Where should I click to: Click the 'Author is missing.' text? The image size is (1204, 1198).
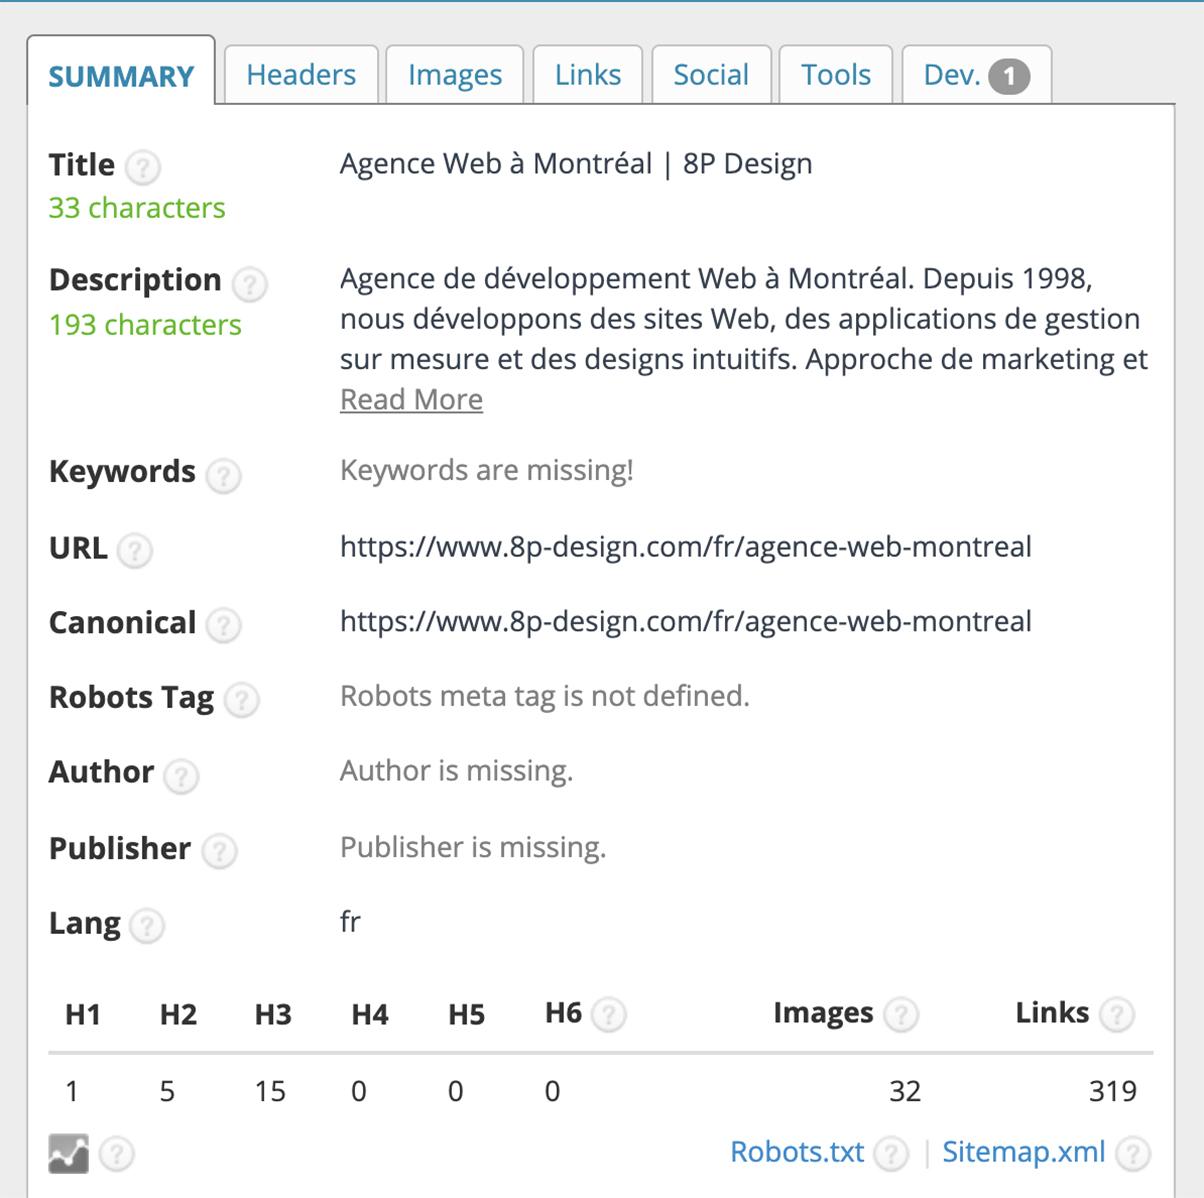456,771
